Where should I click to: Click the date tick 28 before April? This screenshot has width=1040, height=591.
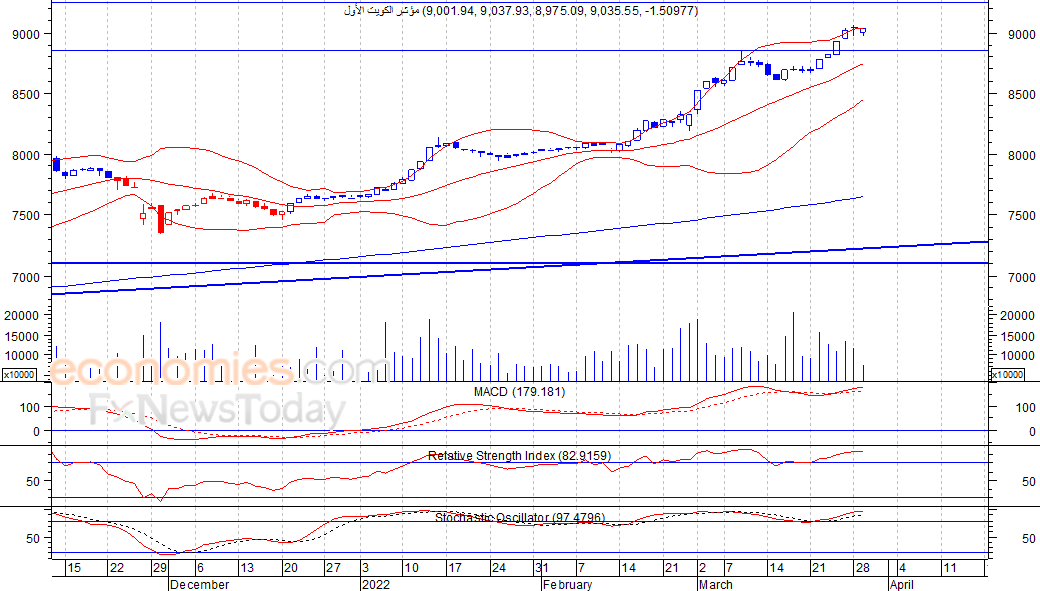[862, 568]
